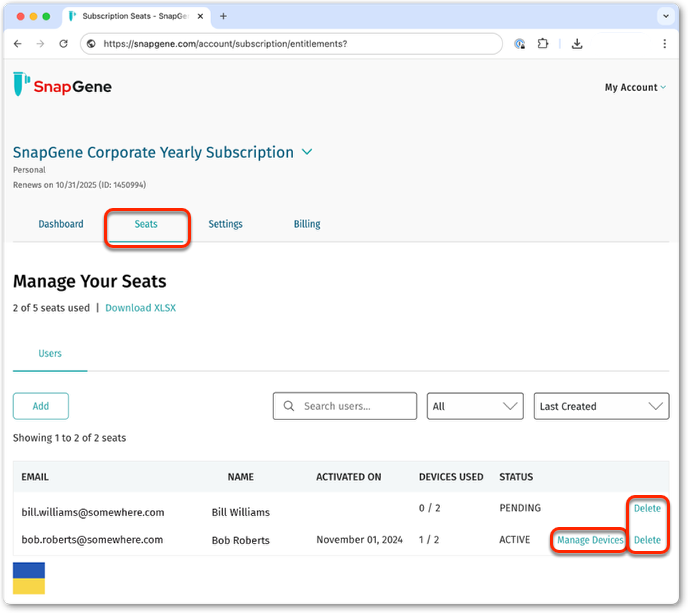
Task: Click the SnapGene logo
Action: [x=62, y=84]
